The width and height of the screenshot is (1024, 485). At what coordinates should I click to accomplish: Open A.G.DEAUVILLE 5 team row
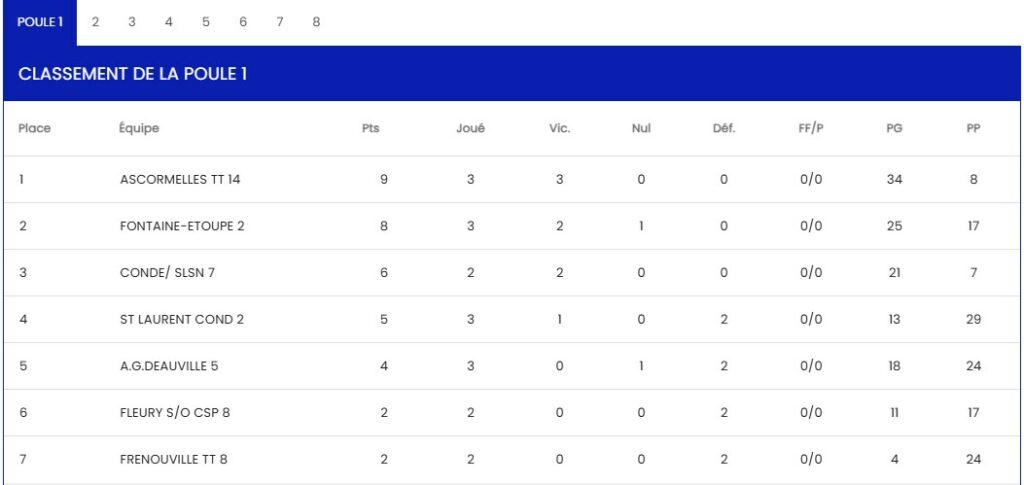pos(169,366)
